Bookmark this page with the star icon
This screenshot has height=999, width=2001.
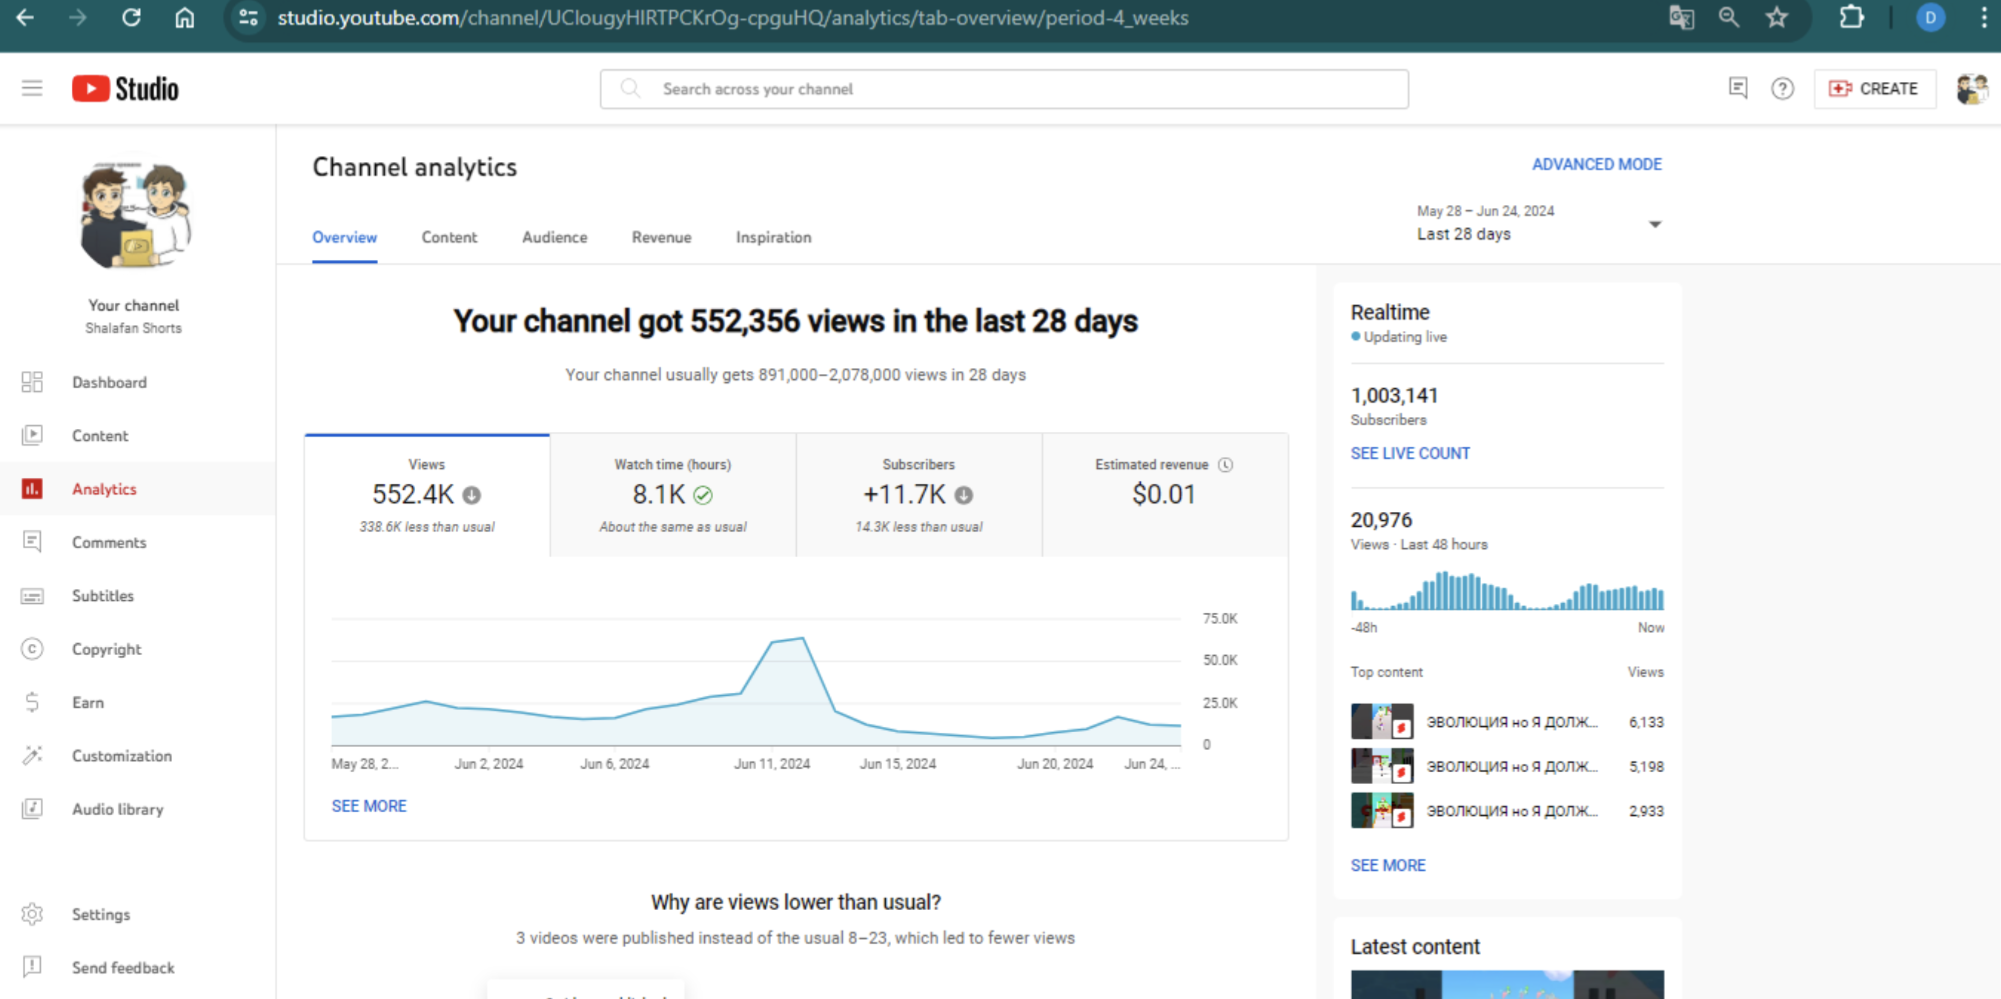point(1776,17)
